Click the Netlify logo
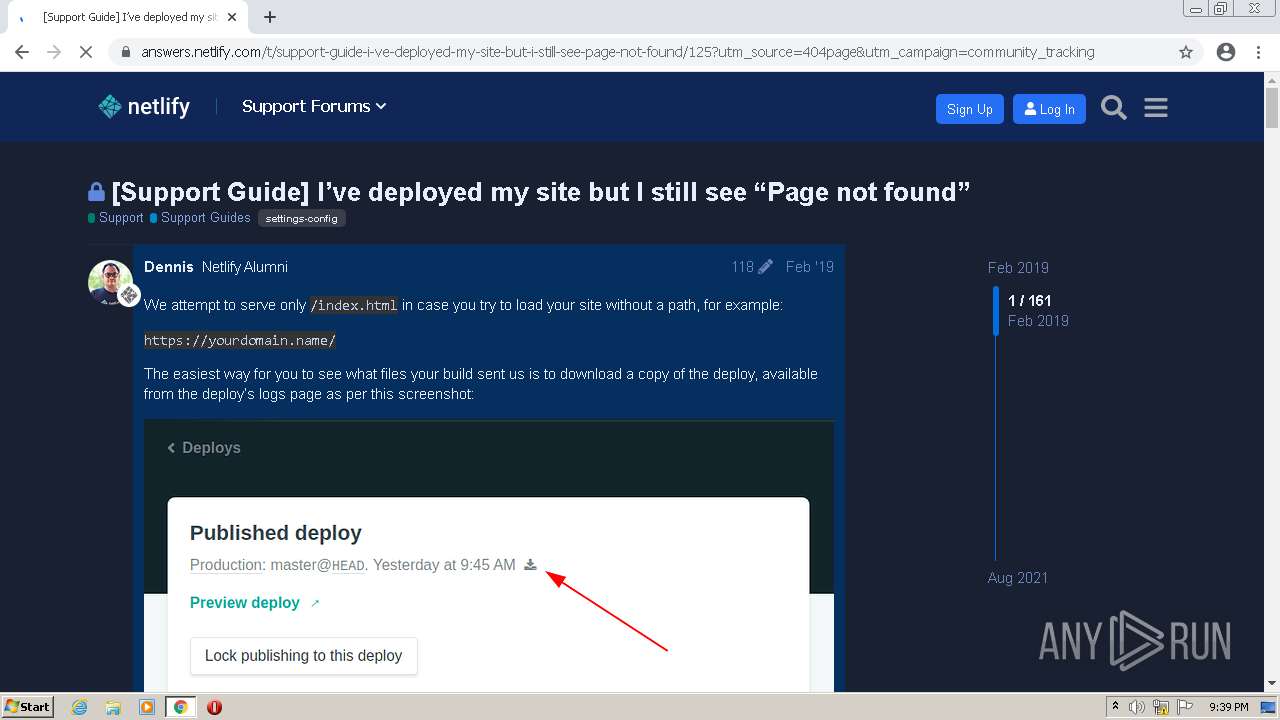The image size is (1280, 720). point(144,106)
